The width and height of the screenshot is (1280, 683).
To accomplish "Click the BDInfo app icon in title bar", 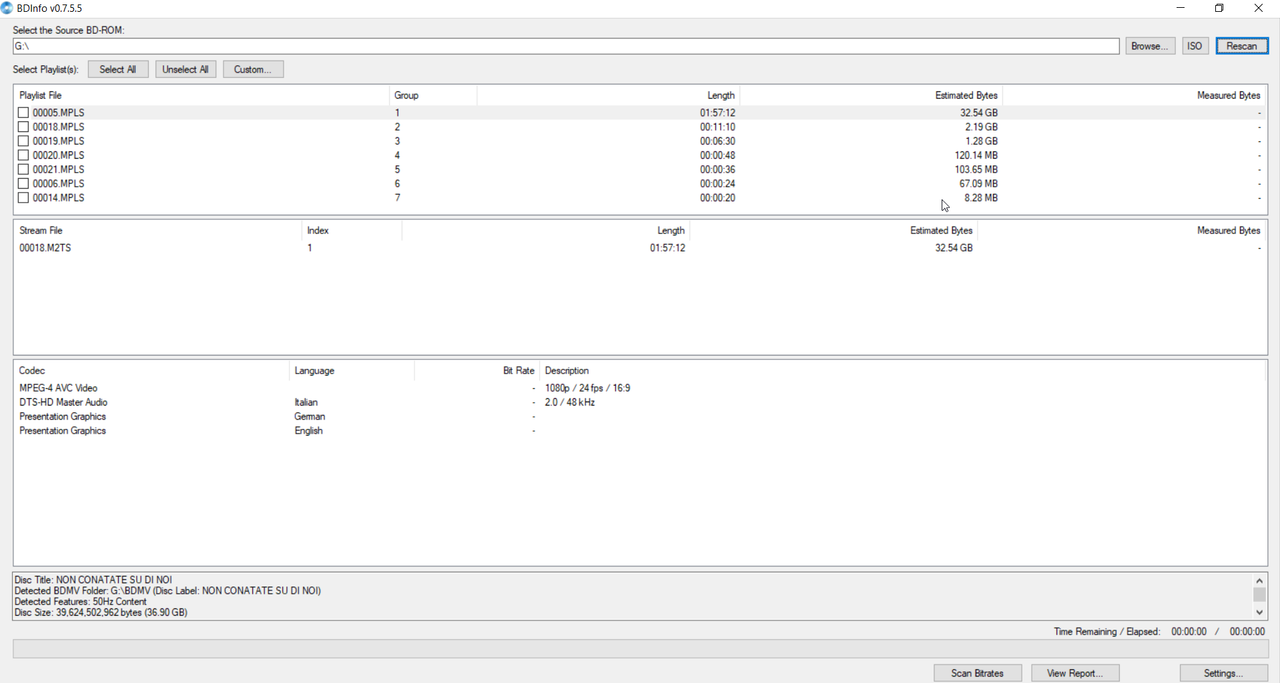I will [7, 8].
